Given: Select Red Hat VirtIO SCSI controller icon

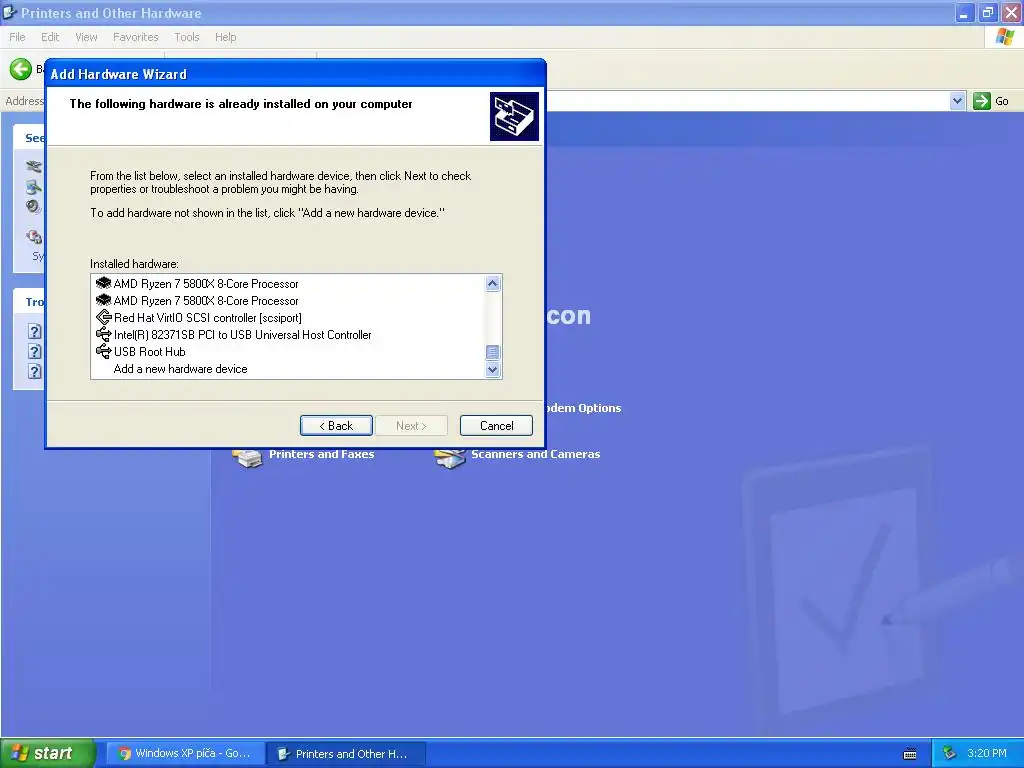Looking at the screenshot, I should (103, 317).
